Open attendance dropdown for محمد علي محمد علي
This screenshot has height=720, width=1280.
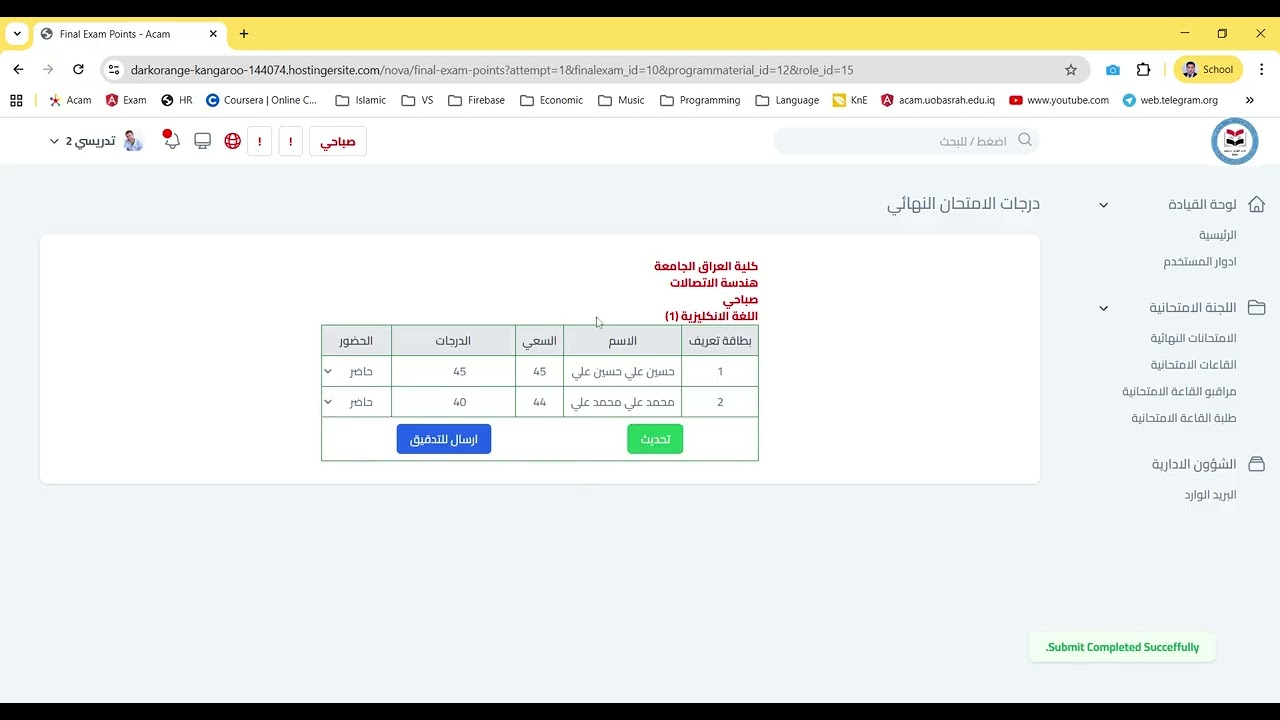355,402
